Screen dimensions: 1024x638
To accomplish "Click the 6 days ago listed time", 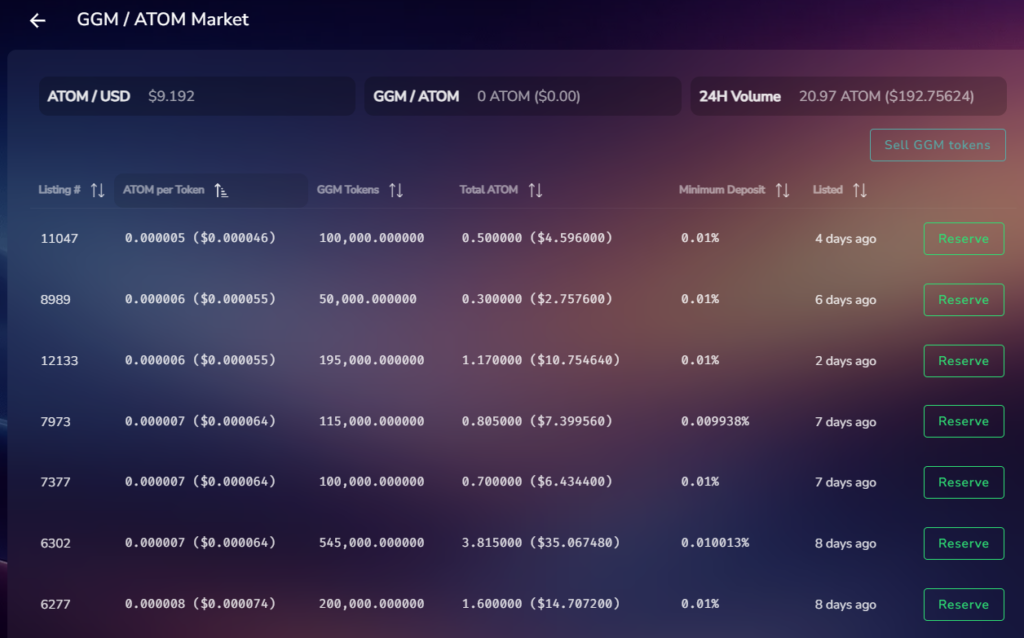I will tap(846, 300).
